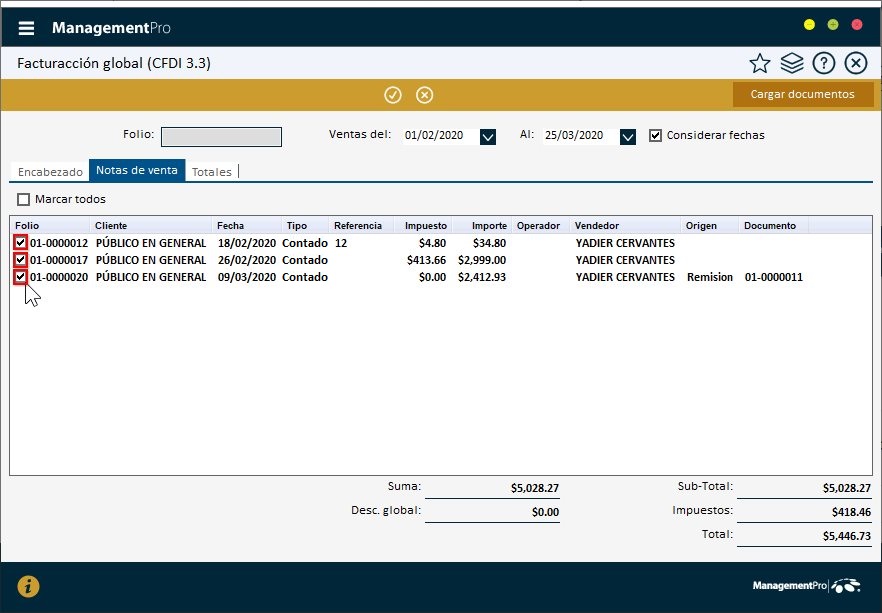The height and width of the screenshot is (613, 882).
Task: Click the Desc. global value $0.00
Action: click(x=546, y=512)
